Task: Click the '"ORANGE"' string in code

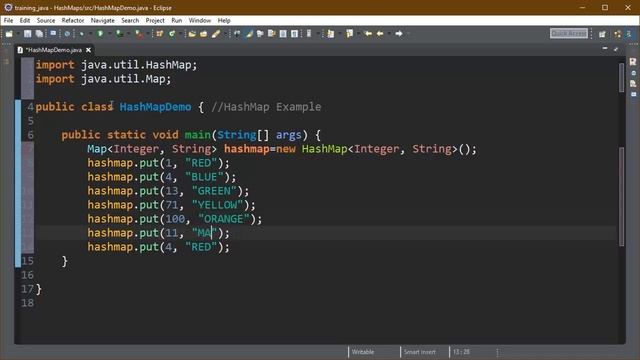Action: pos(224,219)
